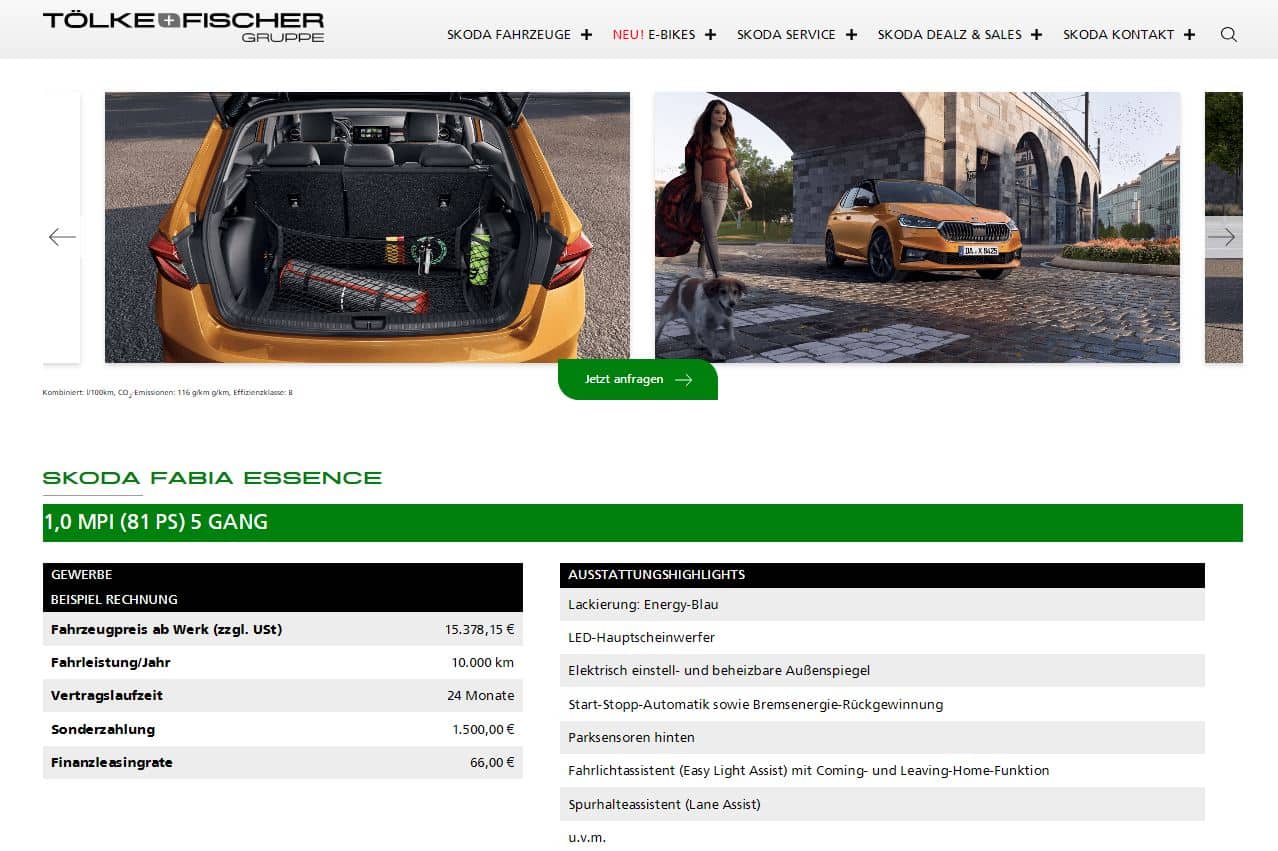Click the Elektrisch einstell- und beheizbare Außenspiegel row
The image size is (1278, 851).
point(882,671)
